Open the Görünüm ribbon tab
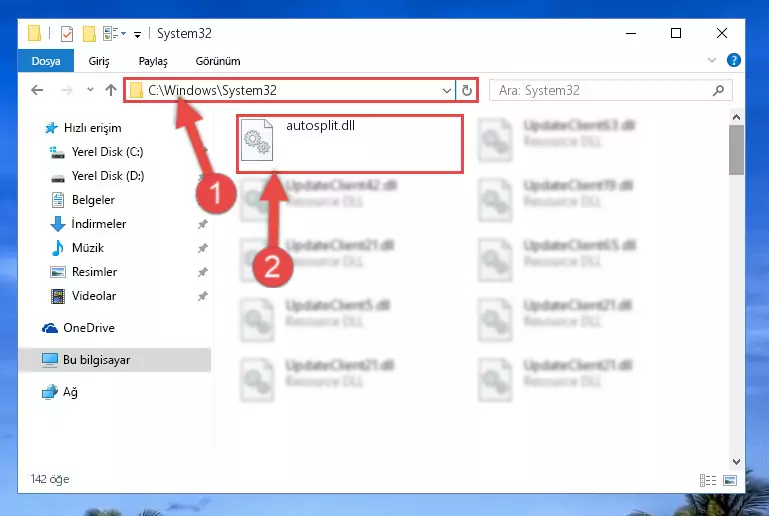This screenshot has height=516, width=769. click(218, 61)
